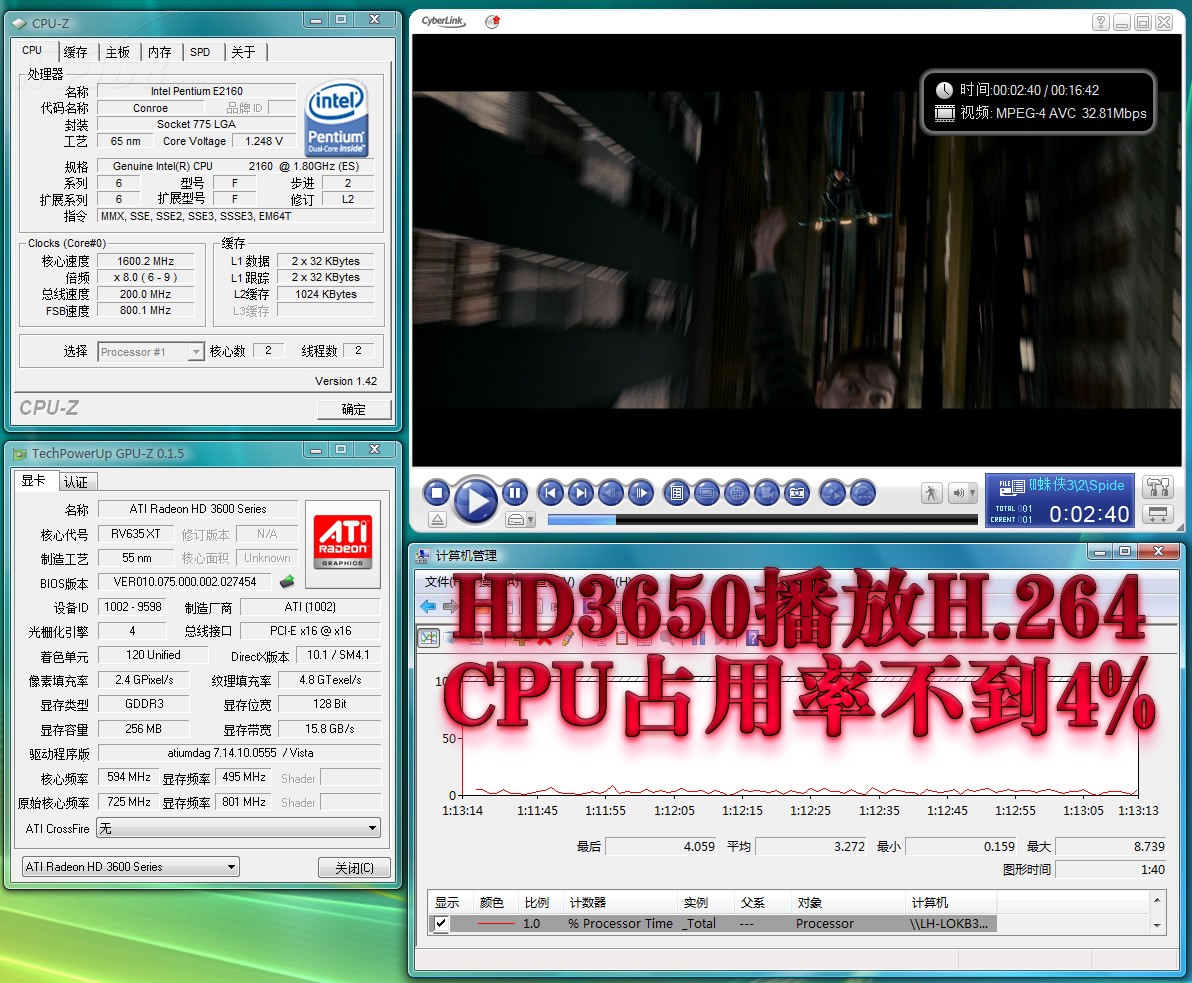Click the 计数器 column header

point(621,902)
